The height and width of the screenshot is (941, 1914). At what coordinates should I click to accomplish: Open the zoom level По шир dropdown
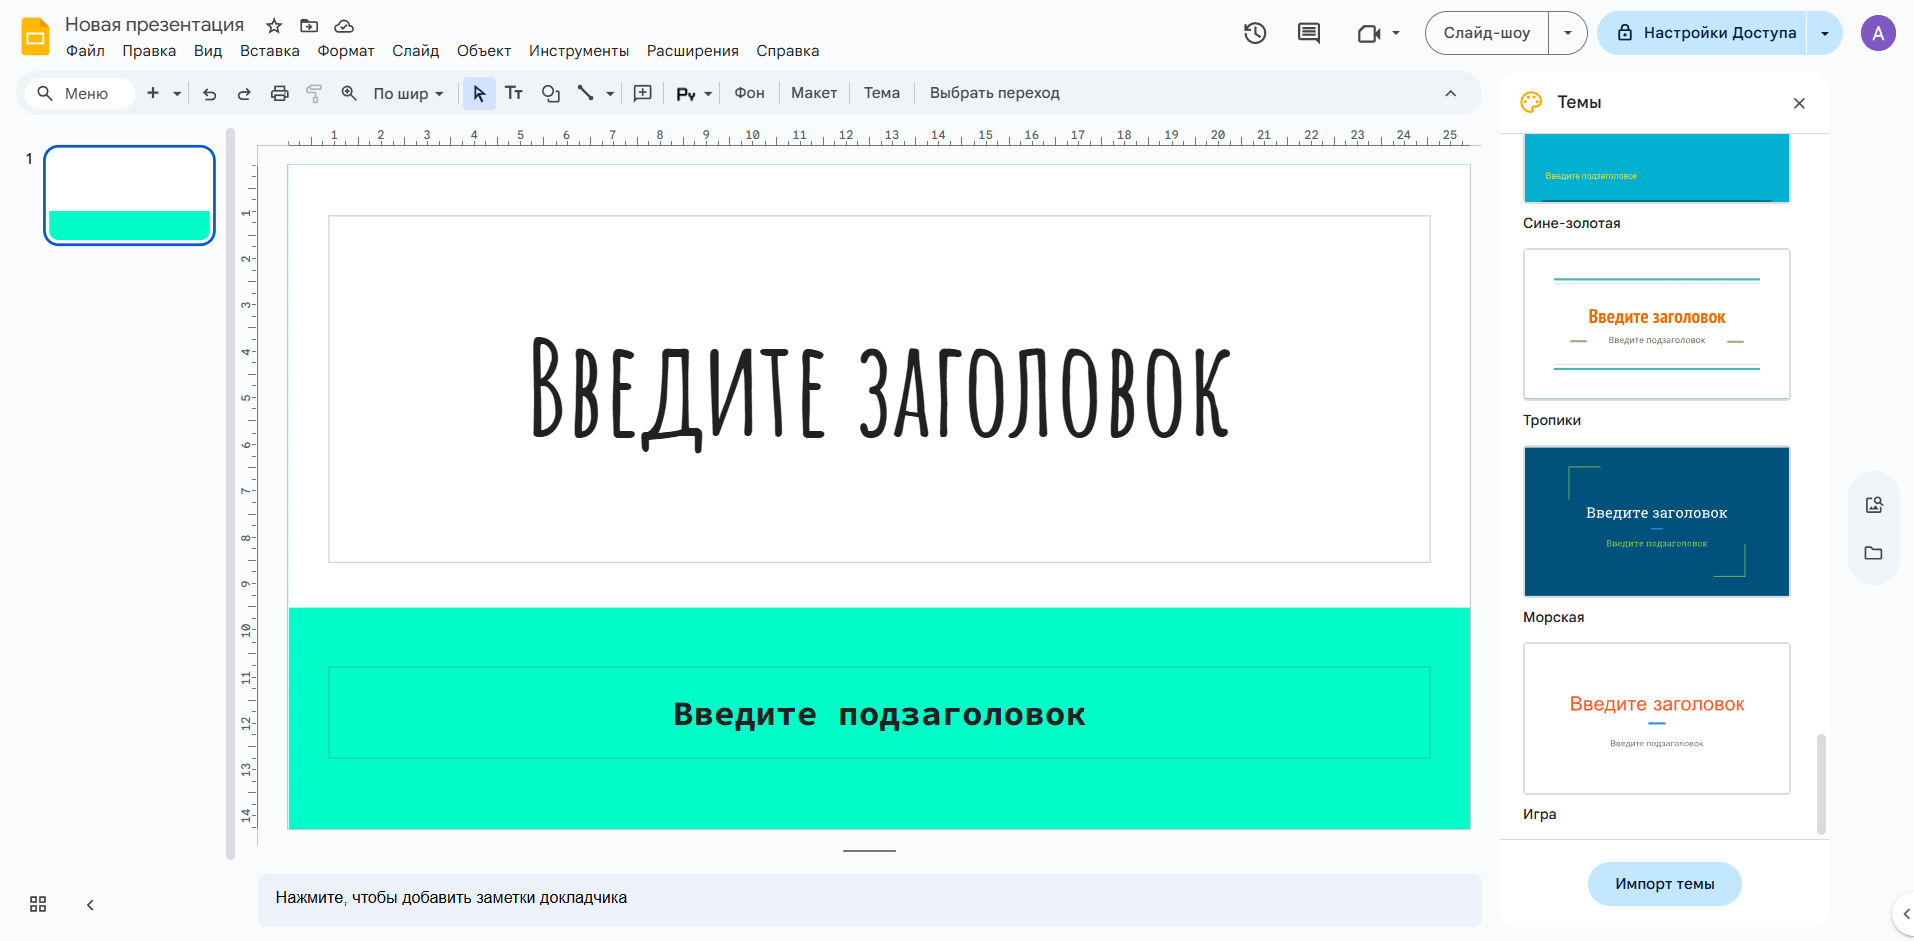pos(408,94)
